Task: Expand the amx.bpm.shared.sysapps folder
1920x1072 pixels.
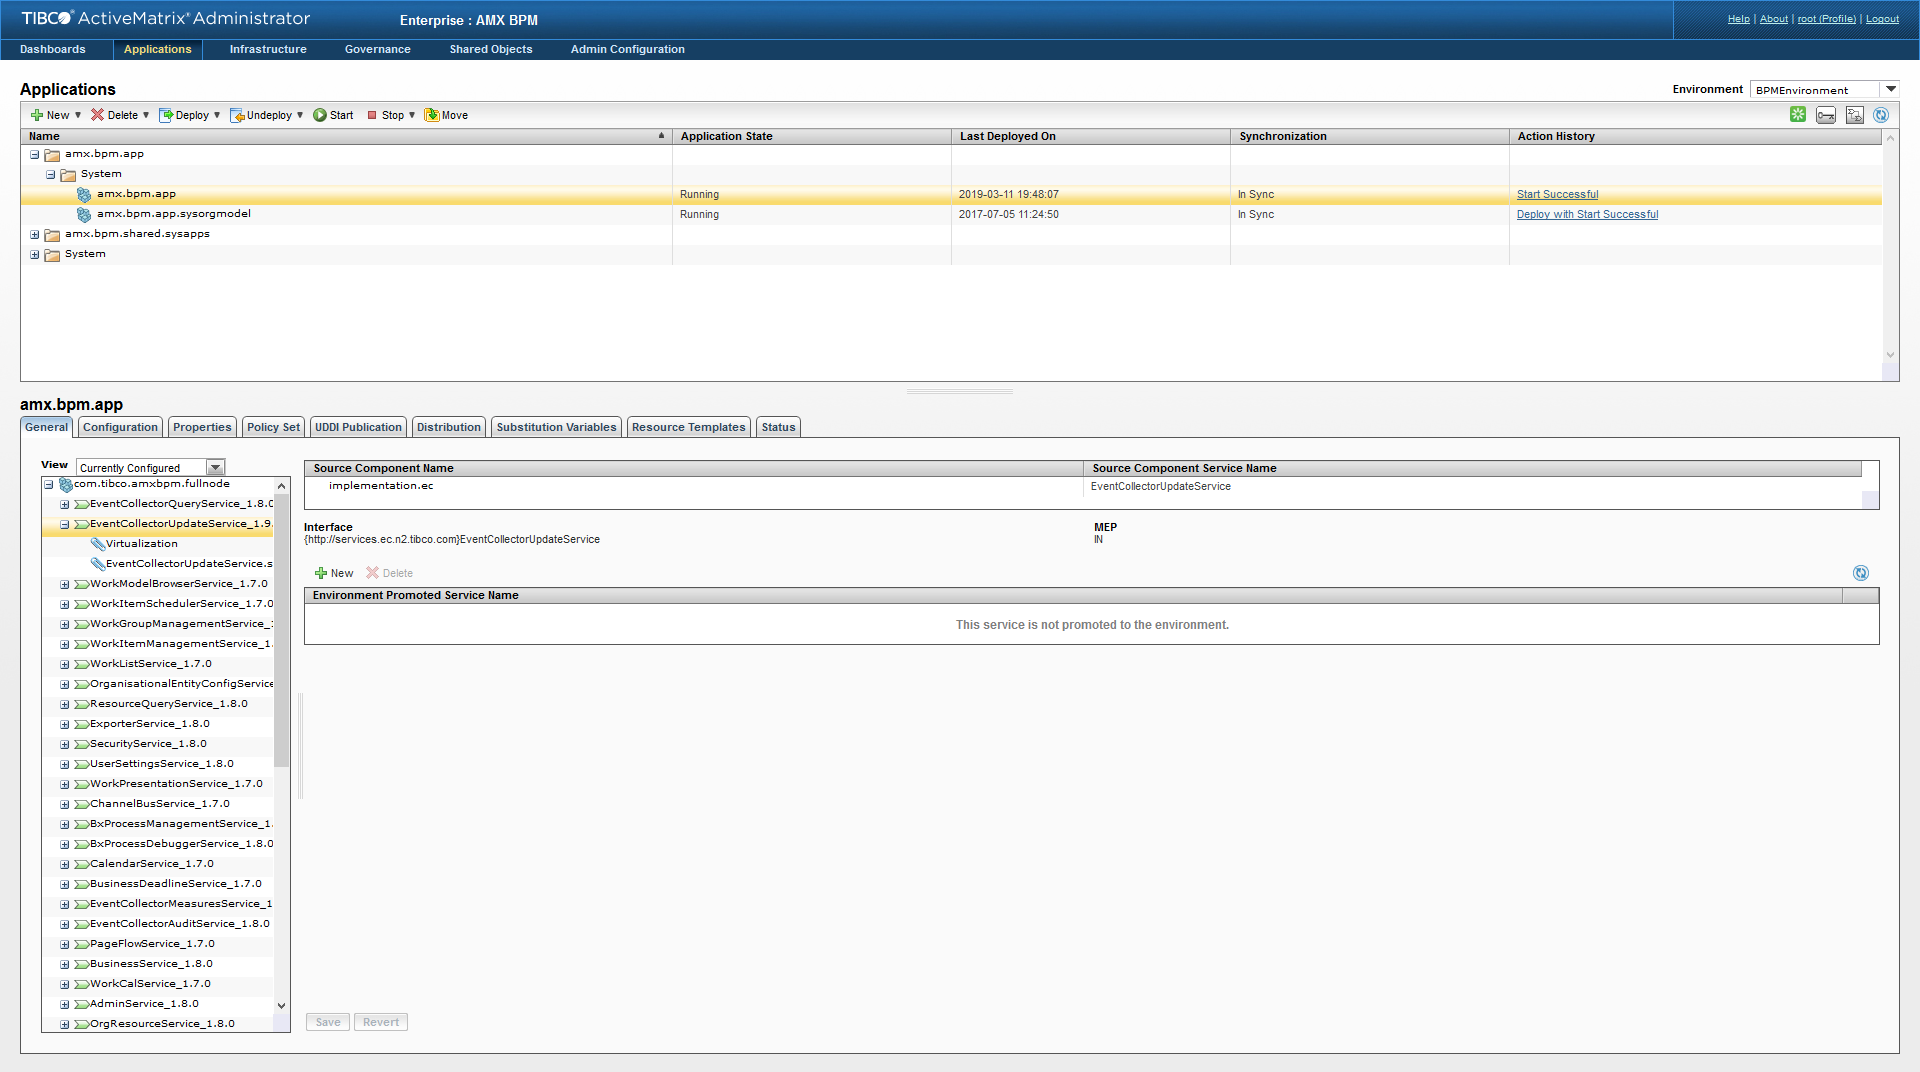Action: tap(34, 235)
